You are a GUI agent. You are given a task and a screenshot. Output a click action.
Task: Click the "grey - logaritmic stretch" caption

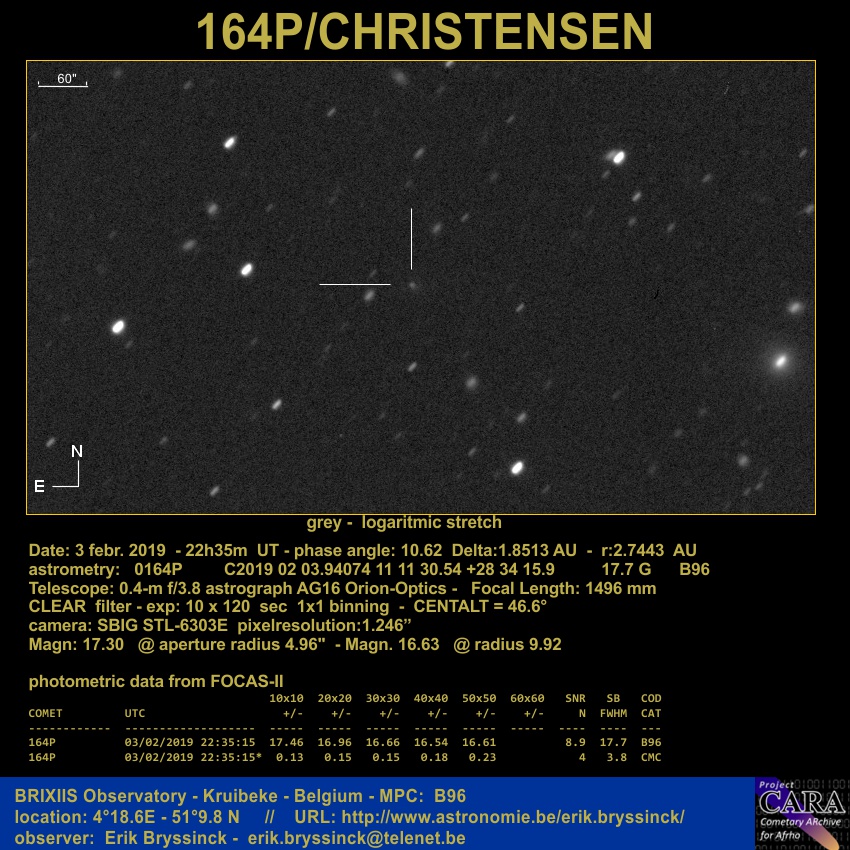point(404,523)
